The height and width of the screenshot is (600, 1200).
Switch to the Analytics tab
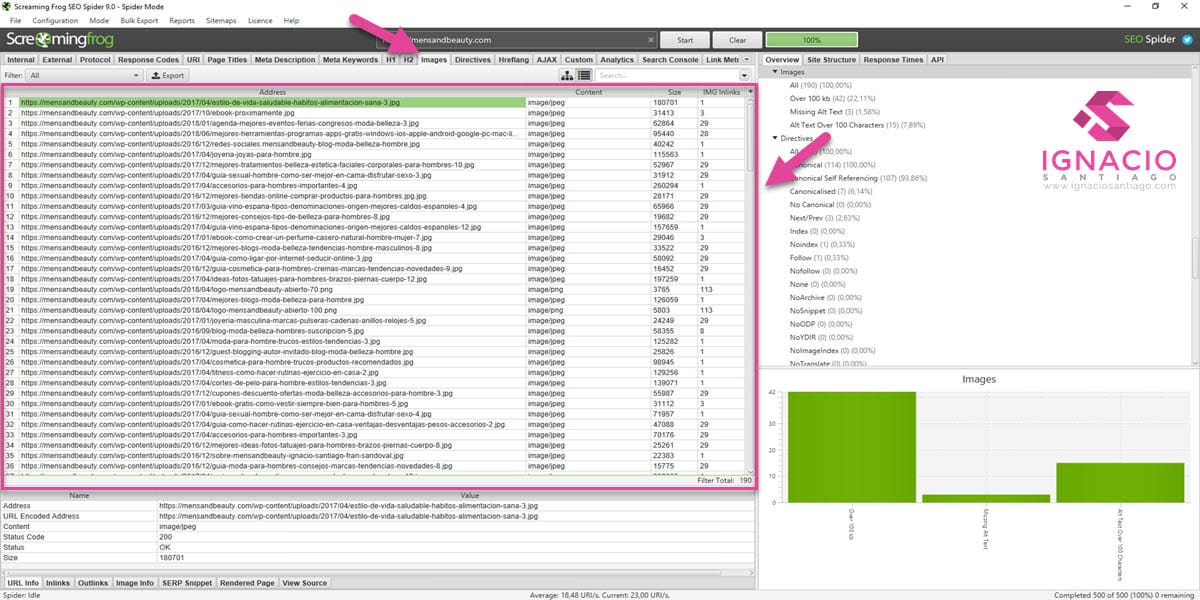[x=617, y=60]
